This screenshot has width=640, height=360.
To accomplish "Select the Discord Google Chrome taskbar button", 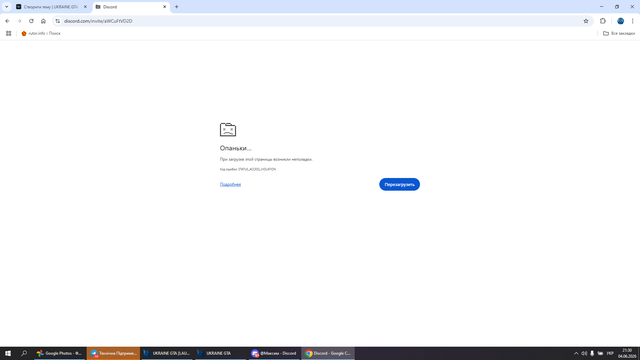I will click(x=328, y=353).
